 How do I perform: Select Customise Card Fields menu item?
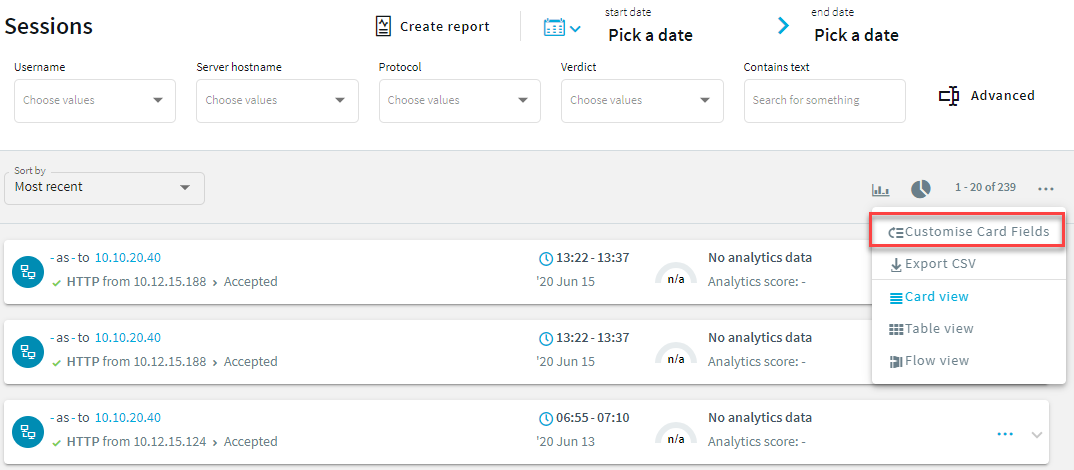pos(967,232)
